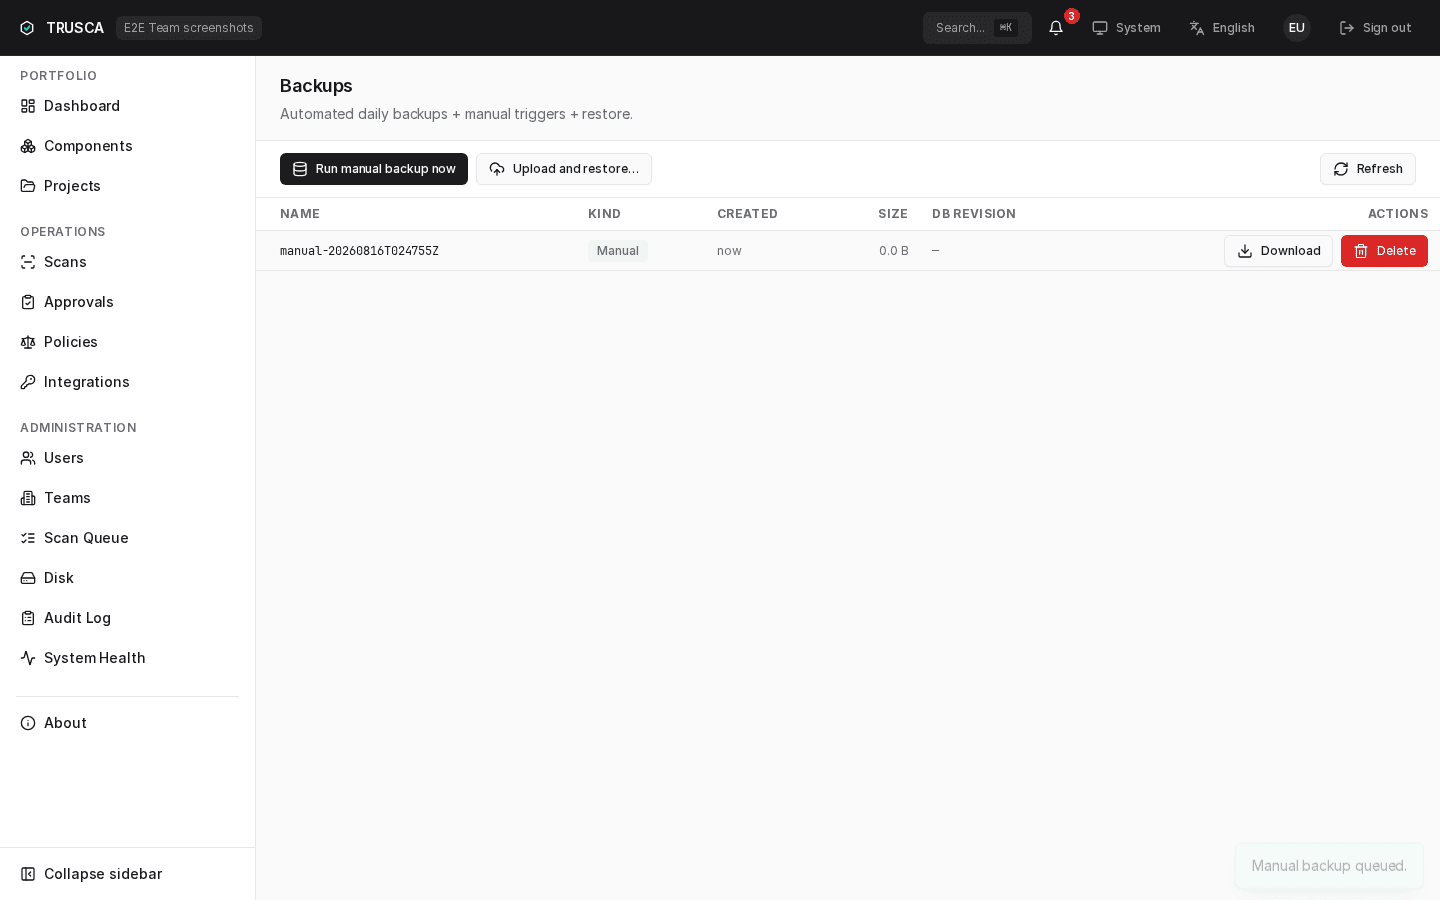Click the Integrations key icon
Image resolution: width=1440 pixels, height=900 pixels.
click(28, 382)
